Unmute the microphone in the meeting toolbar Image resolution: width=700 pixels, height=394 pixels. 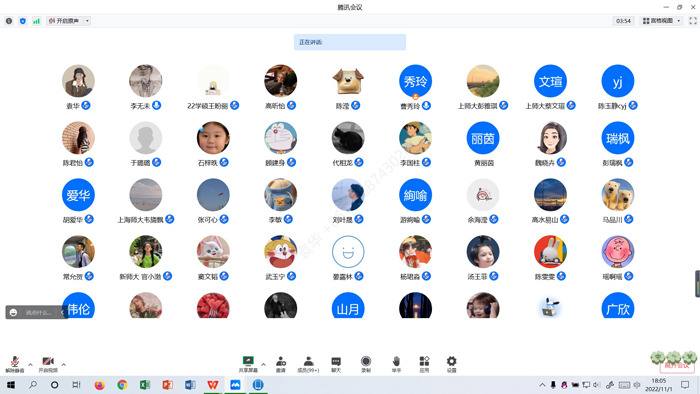15,364
